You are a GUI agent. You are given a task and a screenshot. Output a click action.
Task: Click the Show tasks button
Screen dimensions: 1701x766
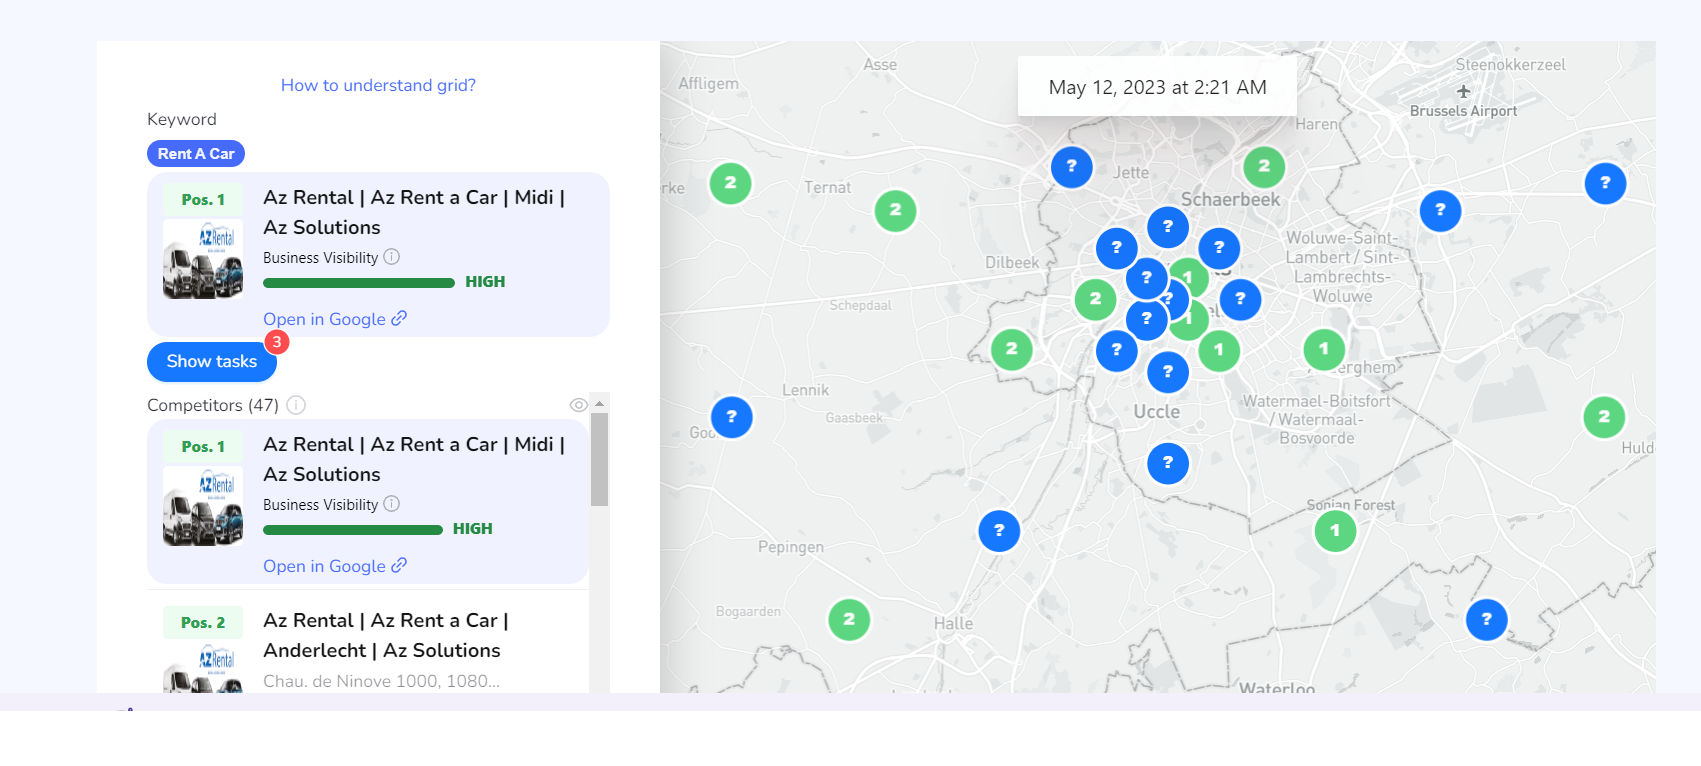212,362
